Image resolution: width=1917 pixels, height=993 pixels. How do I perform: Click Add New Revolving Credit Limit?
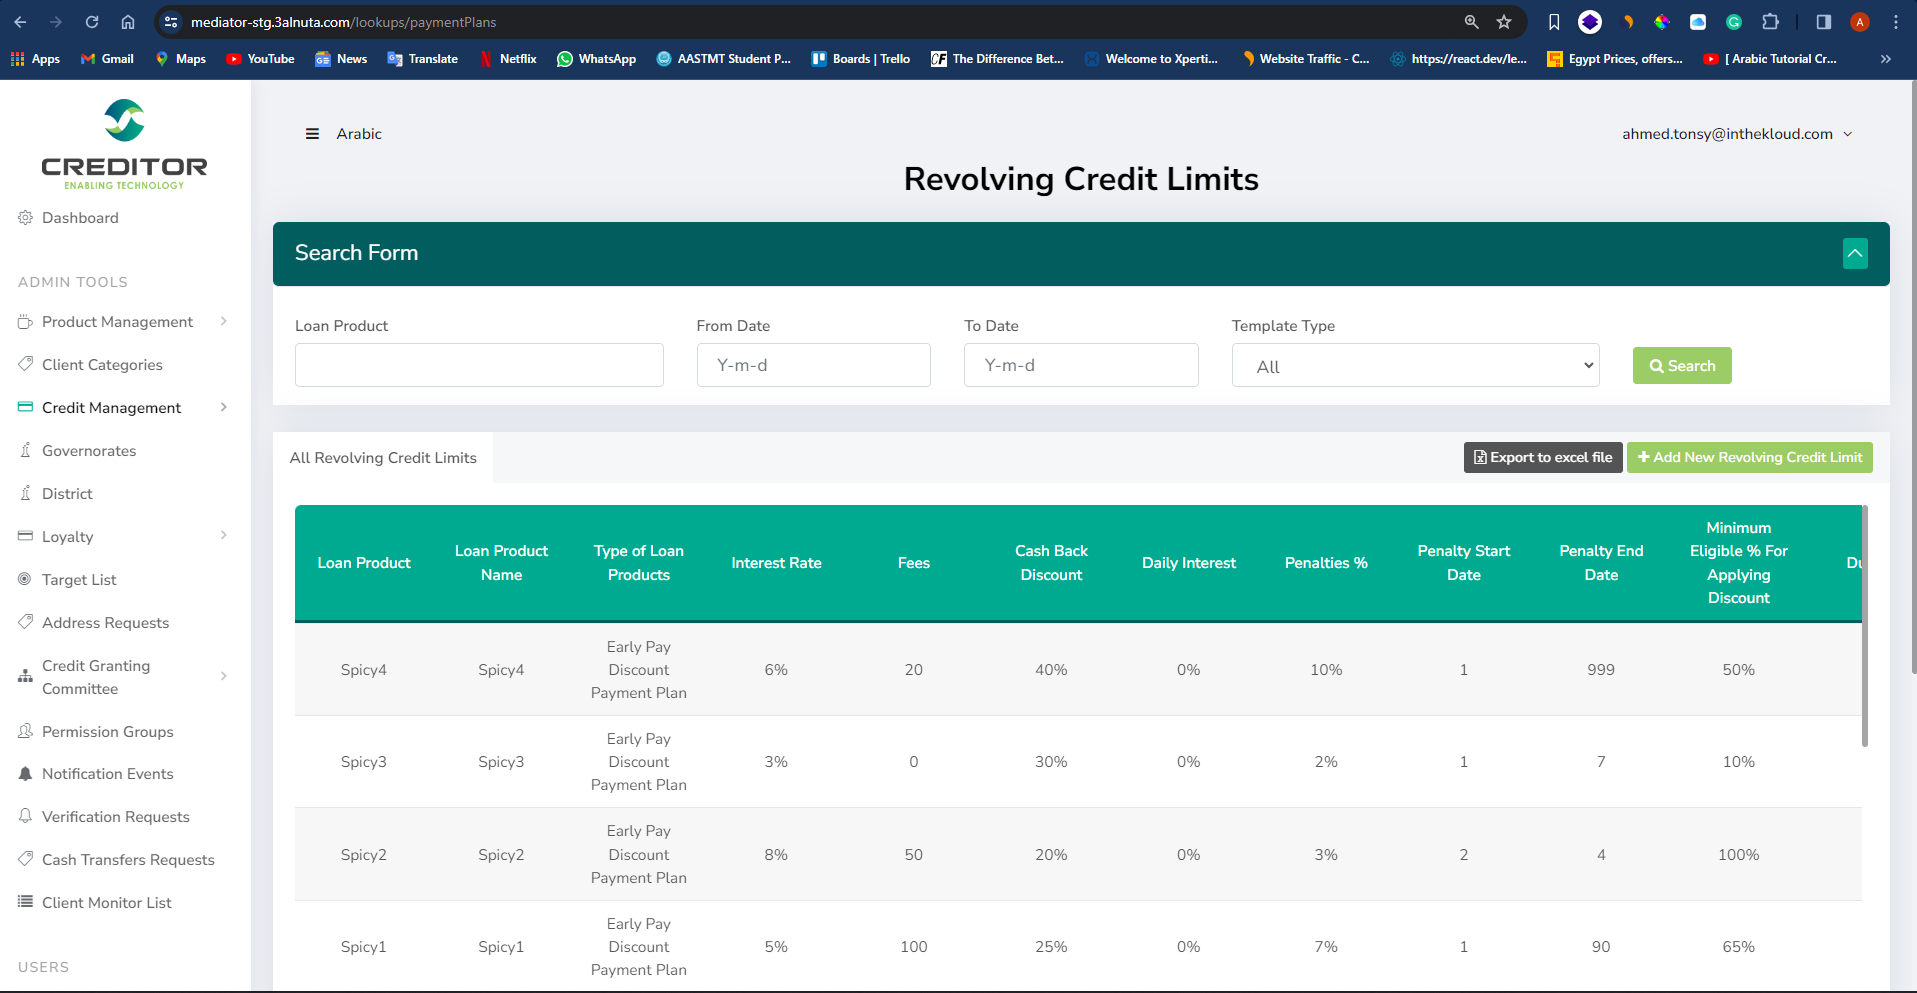(1749, 458)
